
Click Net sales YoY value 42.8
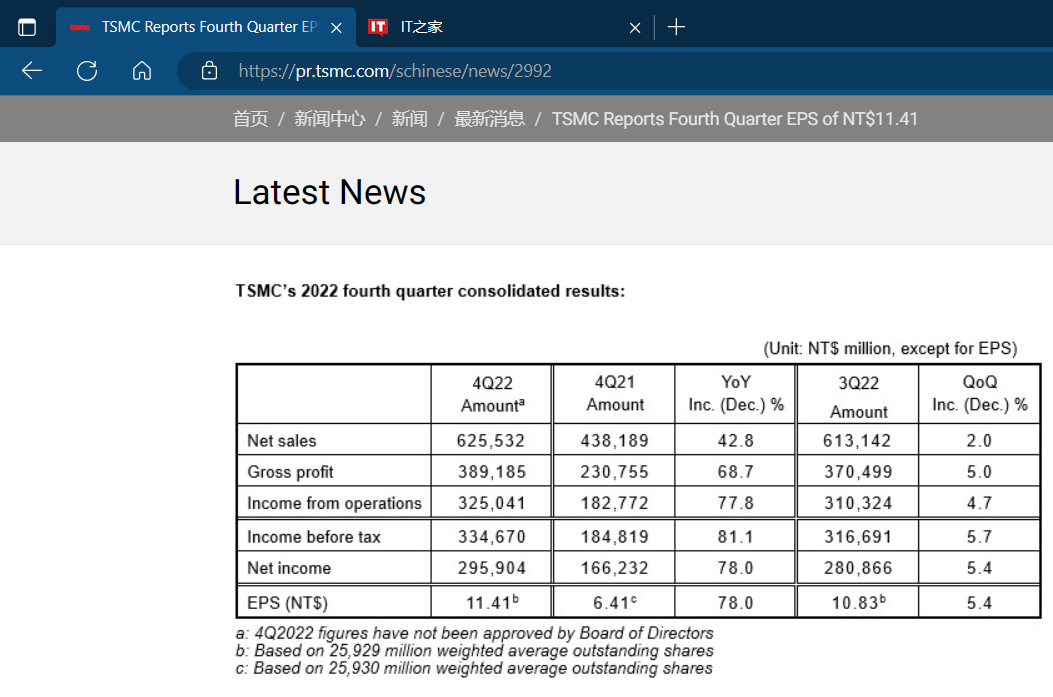point(735,440)
